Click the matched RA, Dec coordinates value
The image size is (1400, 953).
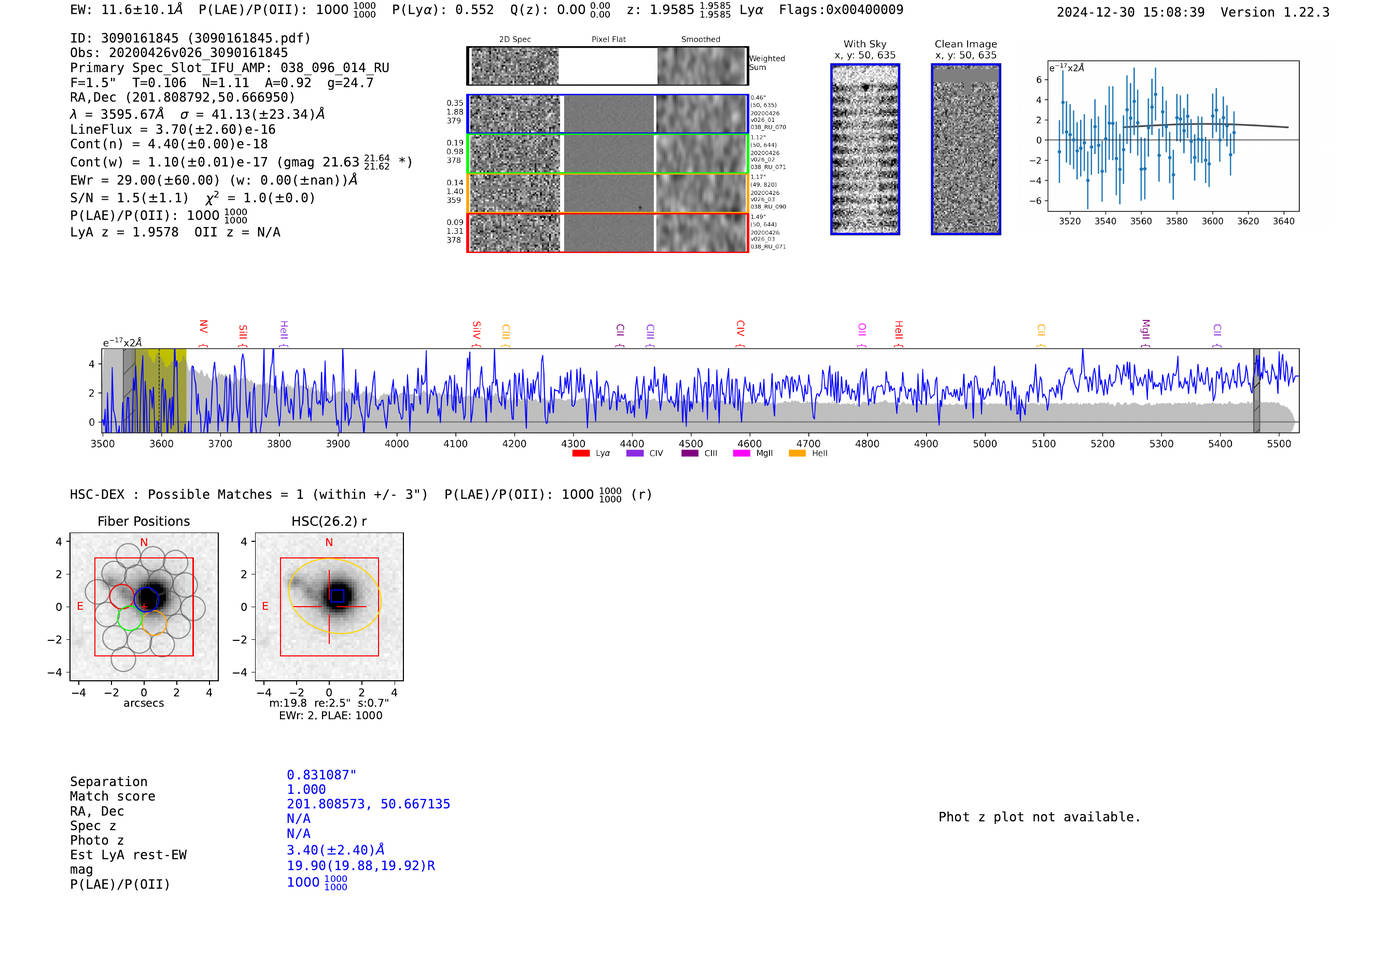368,804
